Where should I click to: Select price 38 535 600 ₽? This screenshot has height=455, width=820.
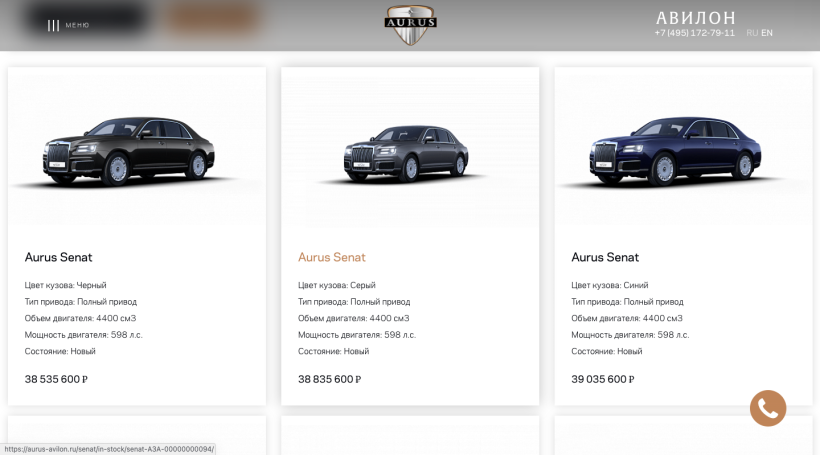point(56,379)
